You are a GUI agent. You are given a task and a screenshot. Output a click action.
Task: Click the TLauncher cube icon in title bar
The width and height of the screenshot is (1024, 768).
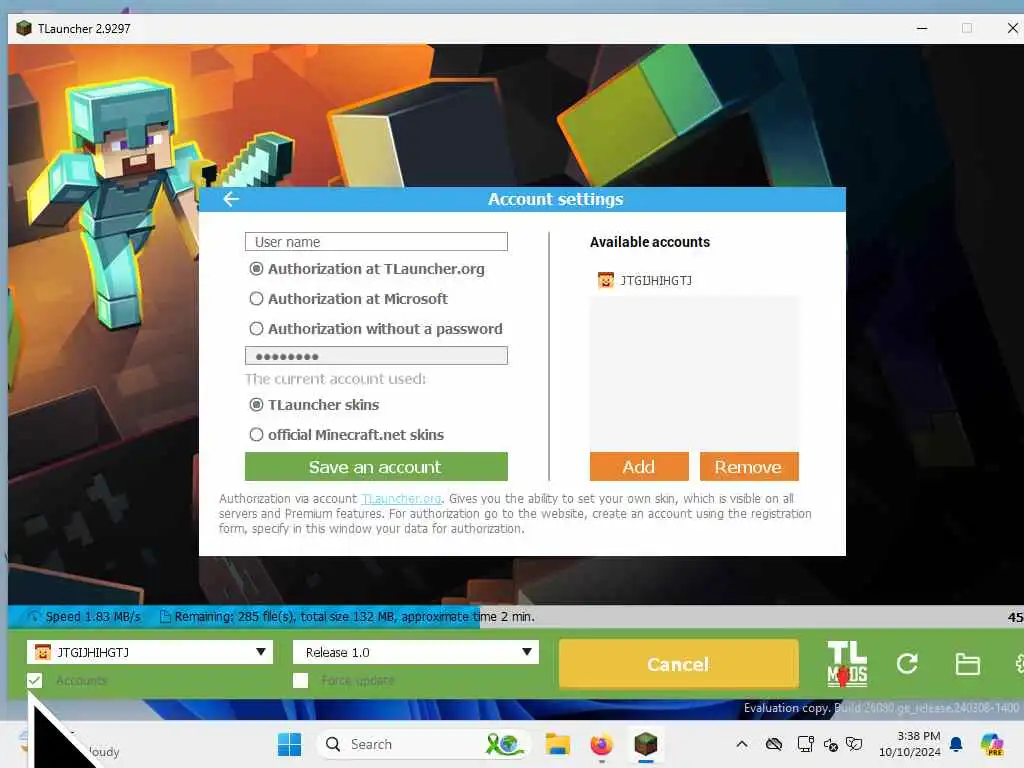point(24,28)
